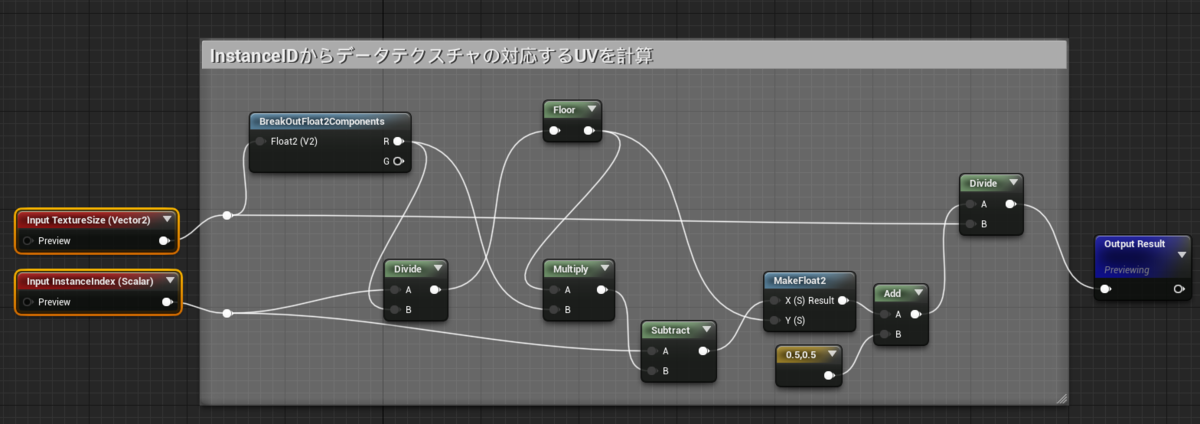Click the Subtract node input pin A

[652, 351]
